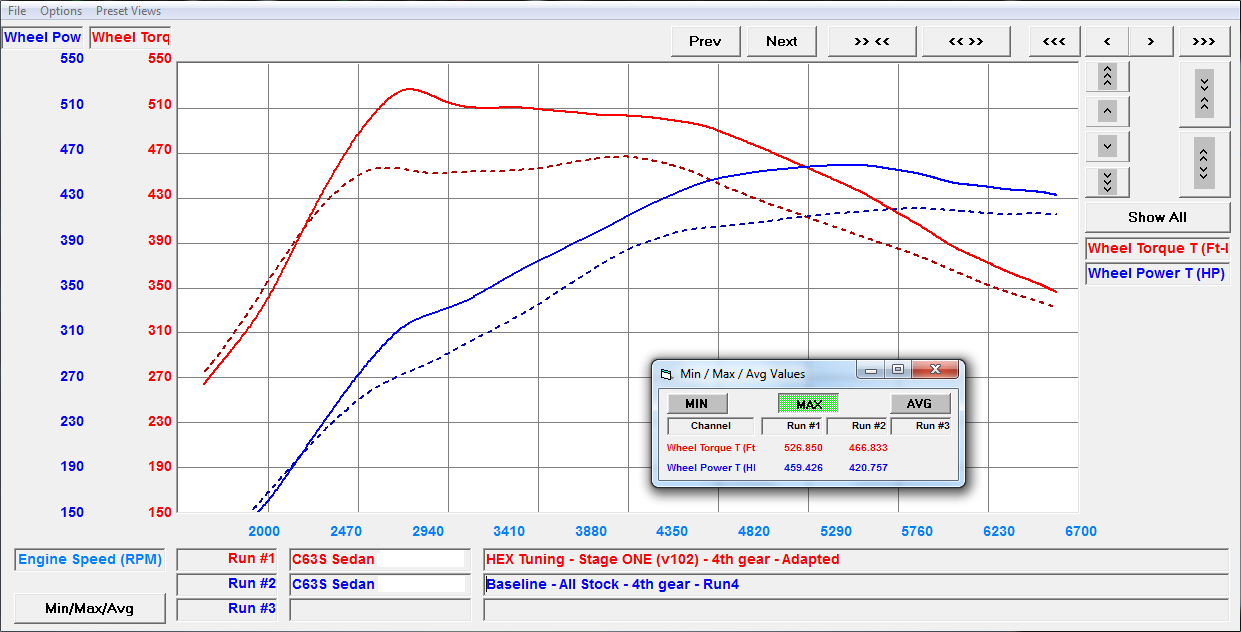The height and width of the screenshot is (632, 1241).
Task: Click the '>> <<' horizontal compress button
Action: [x=872, y=41]
